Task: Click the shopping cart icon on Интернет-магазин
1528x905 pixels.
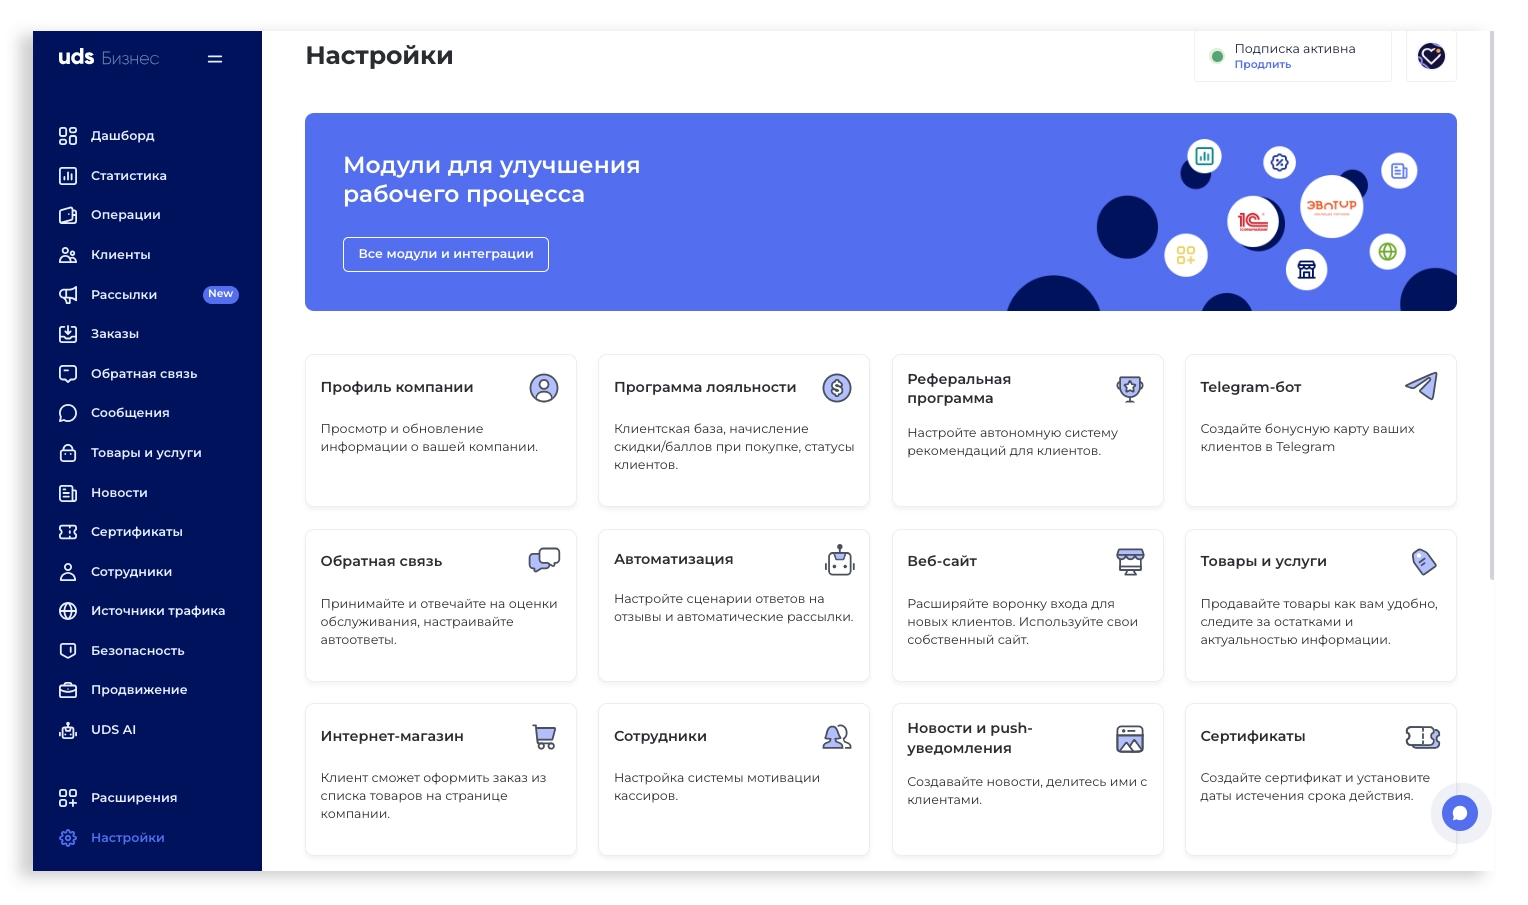Action: [x=544, y=737]
